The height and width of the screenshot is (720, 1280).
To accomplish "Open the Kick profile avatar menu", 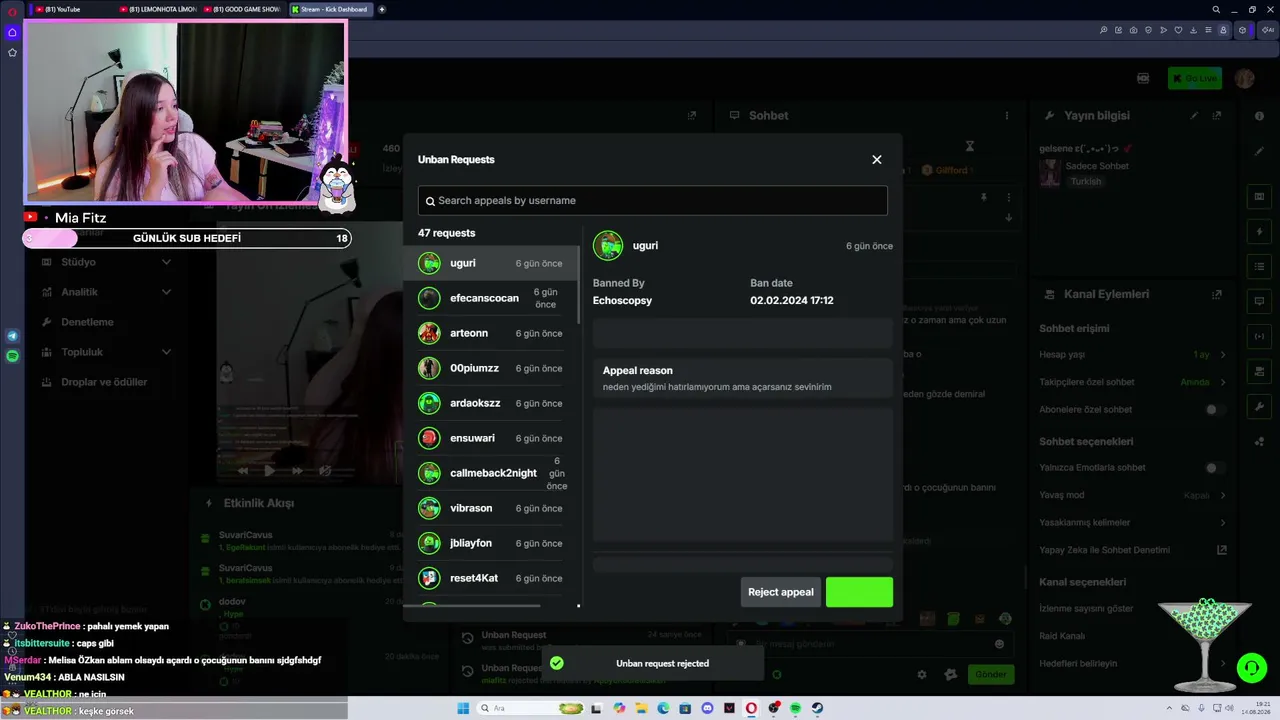I will click(1244, 78).
